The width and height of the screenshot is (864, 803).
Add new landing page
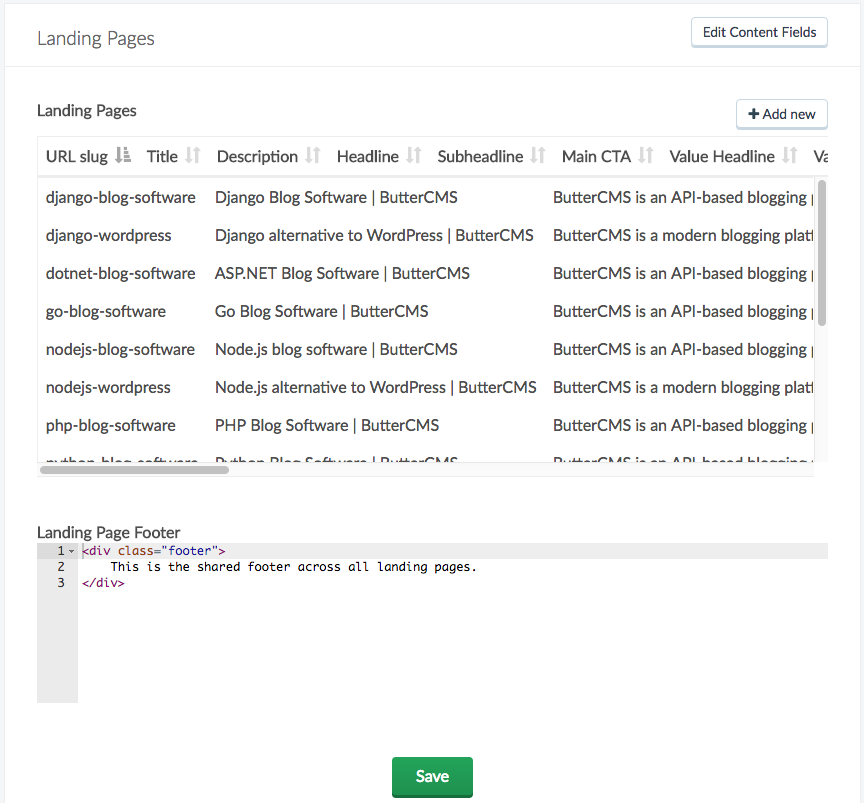(x=781, y=114)
